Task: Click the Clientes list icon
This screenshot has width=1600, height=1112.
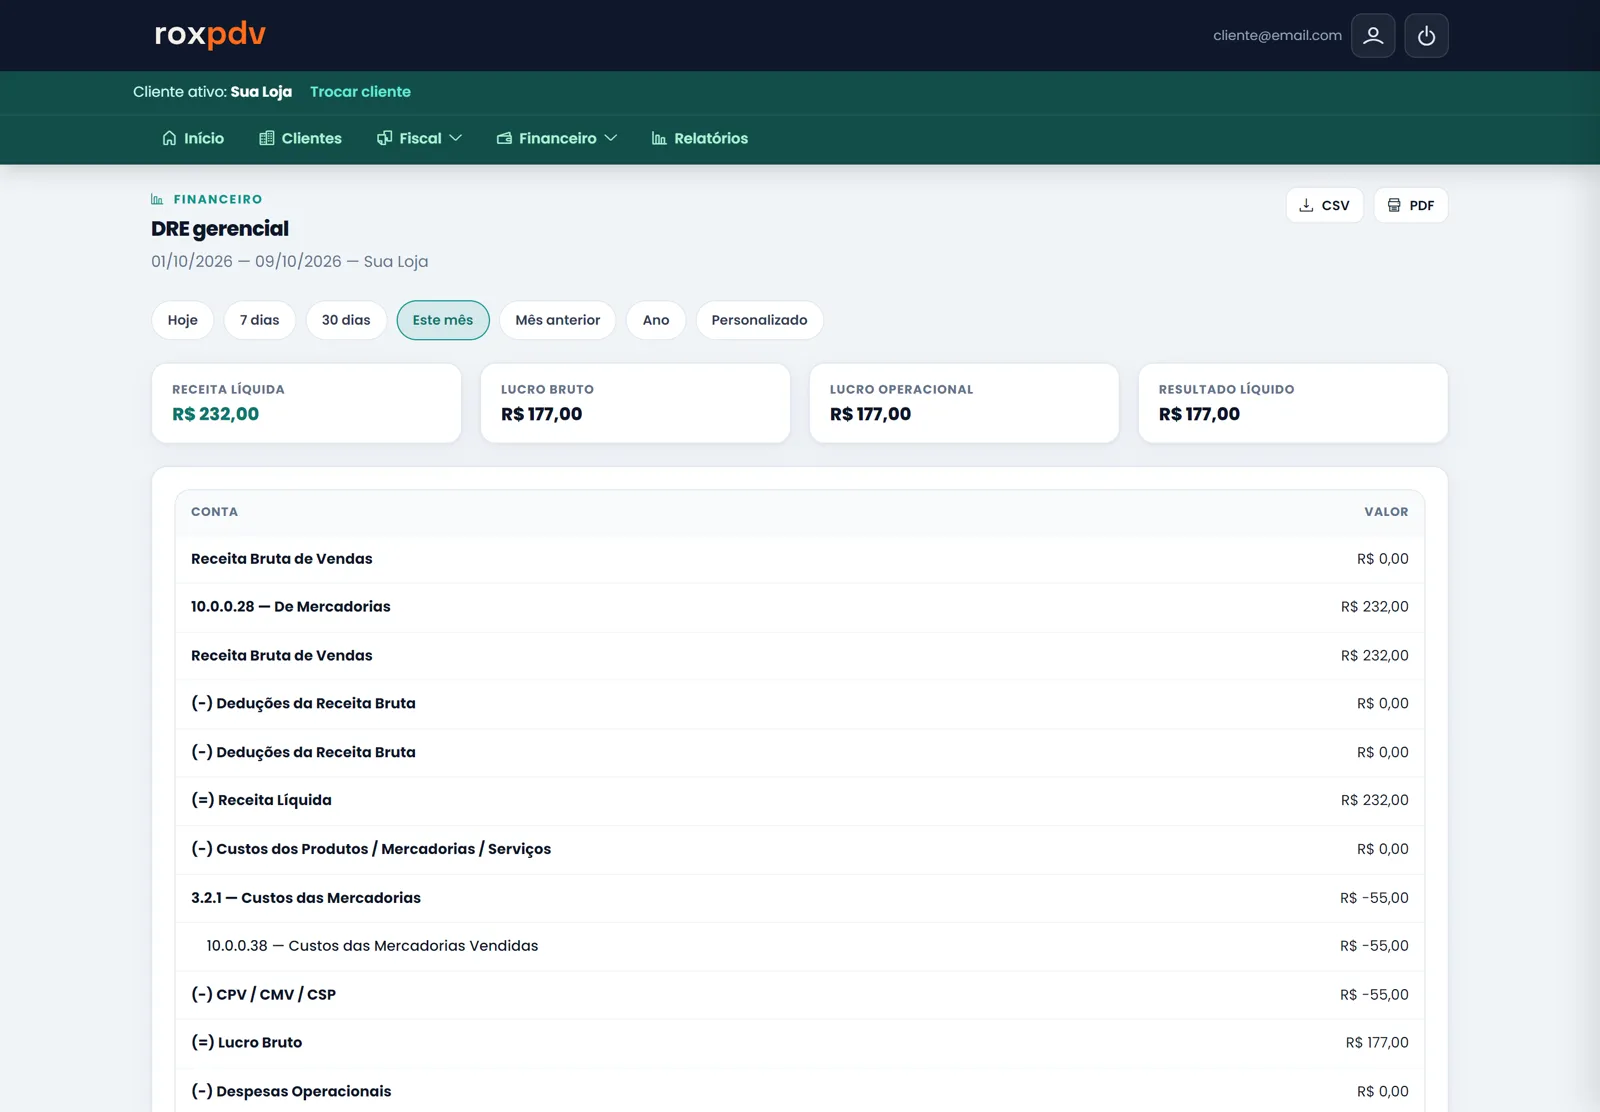Action: coord(267,138)
